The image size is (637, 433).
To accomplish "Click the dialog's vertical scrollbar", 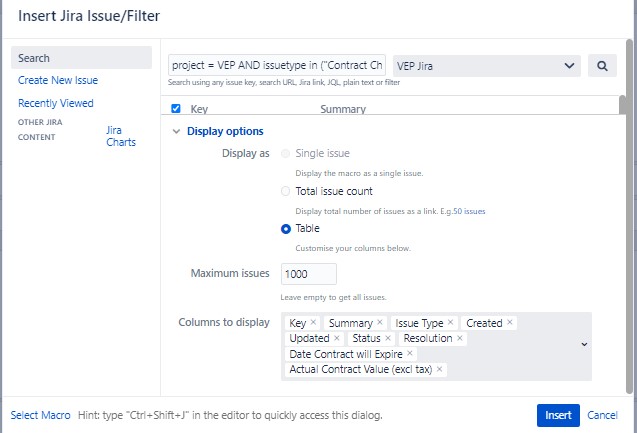I will (x=629, y=216).
